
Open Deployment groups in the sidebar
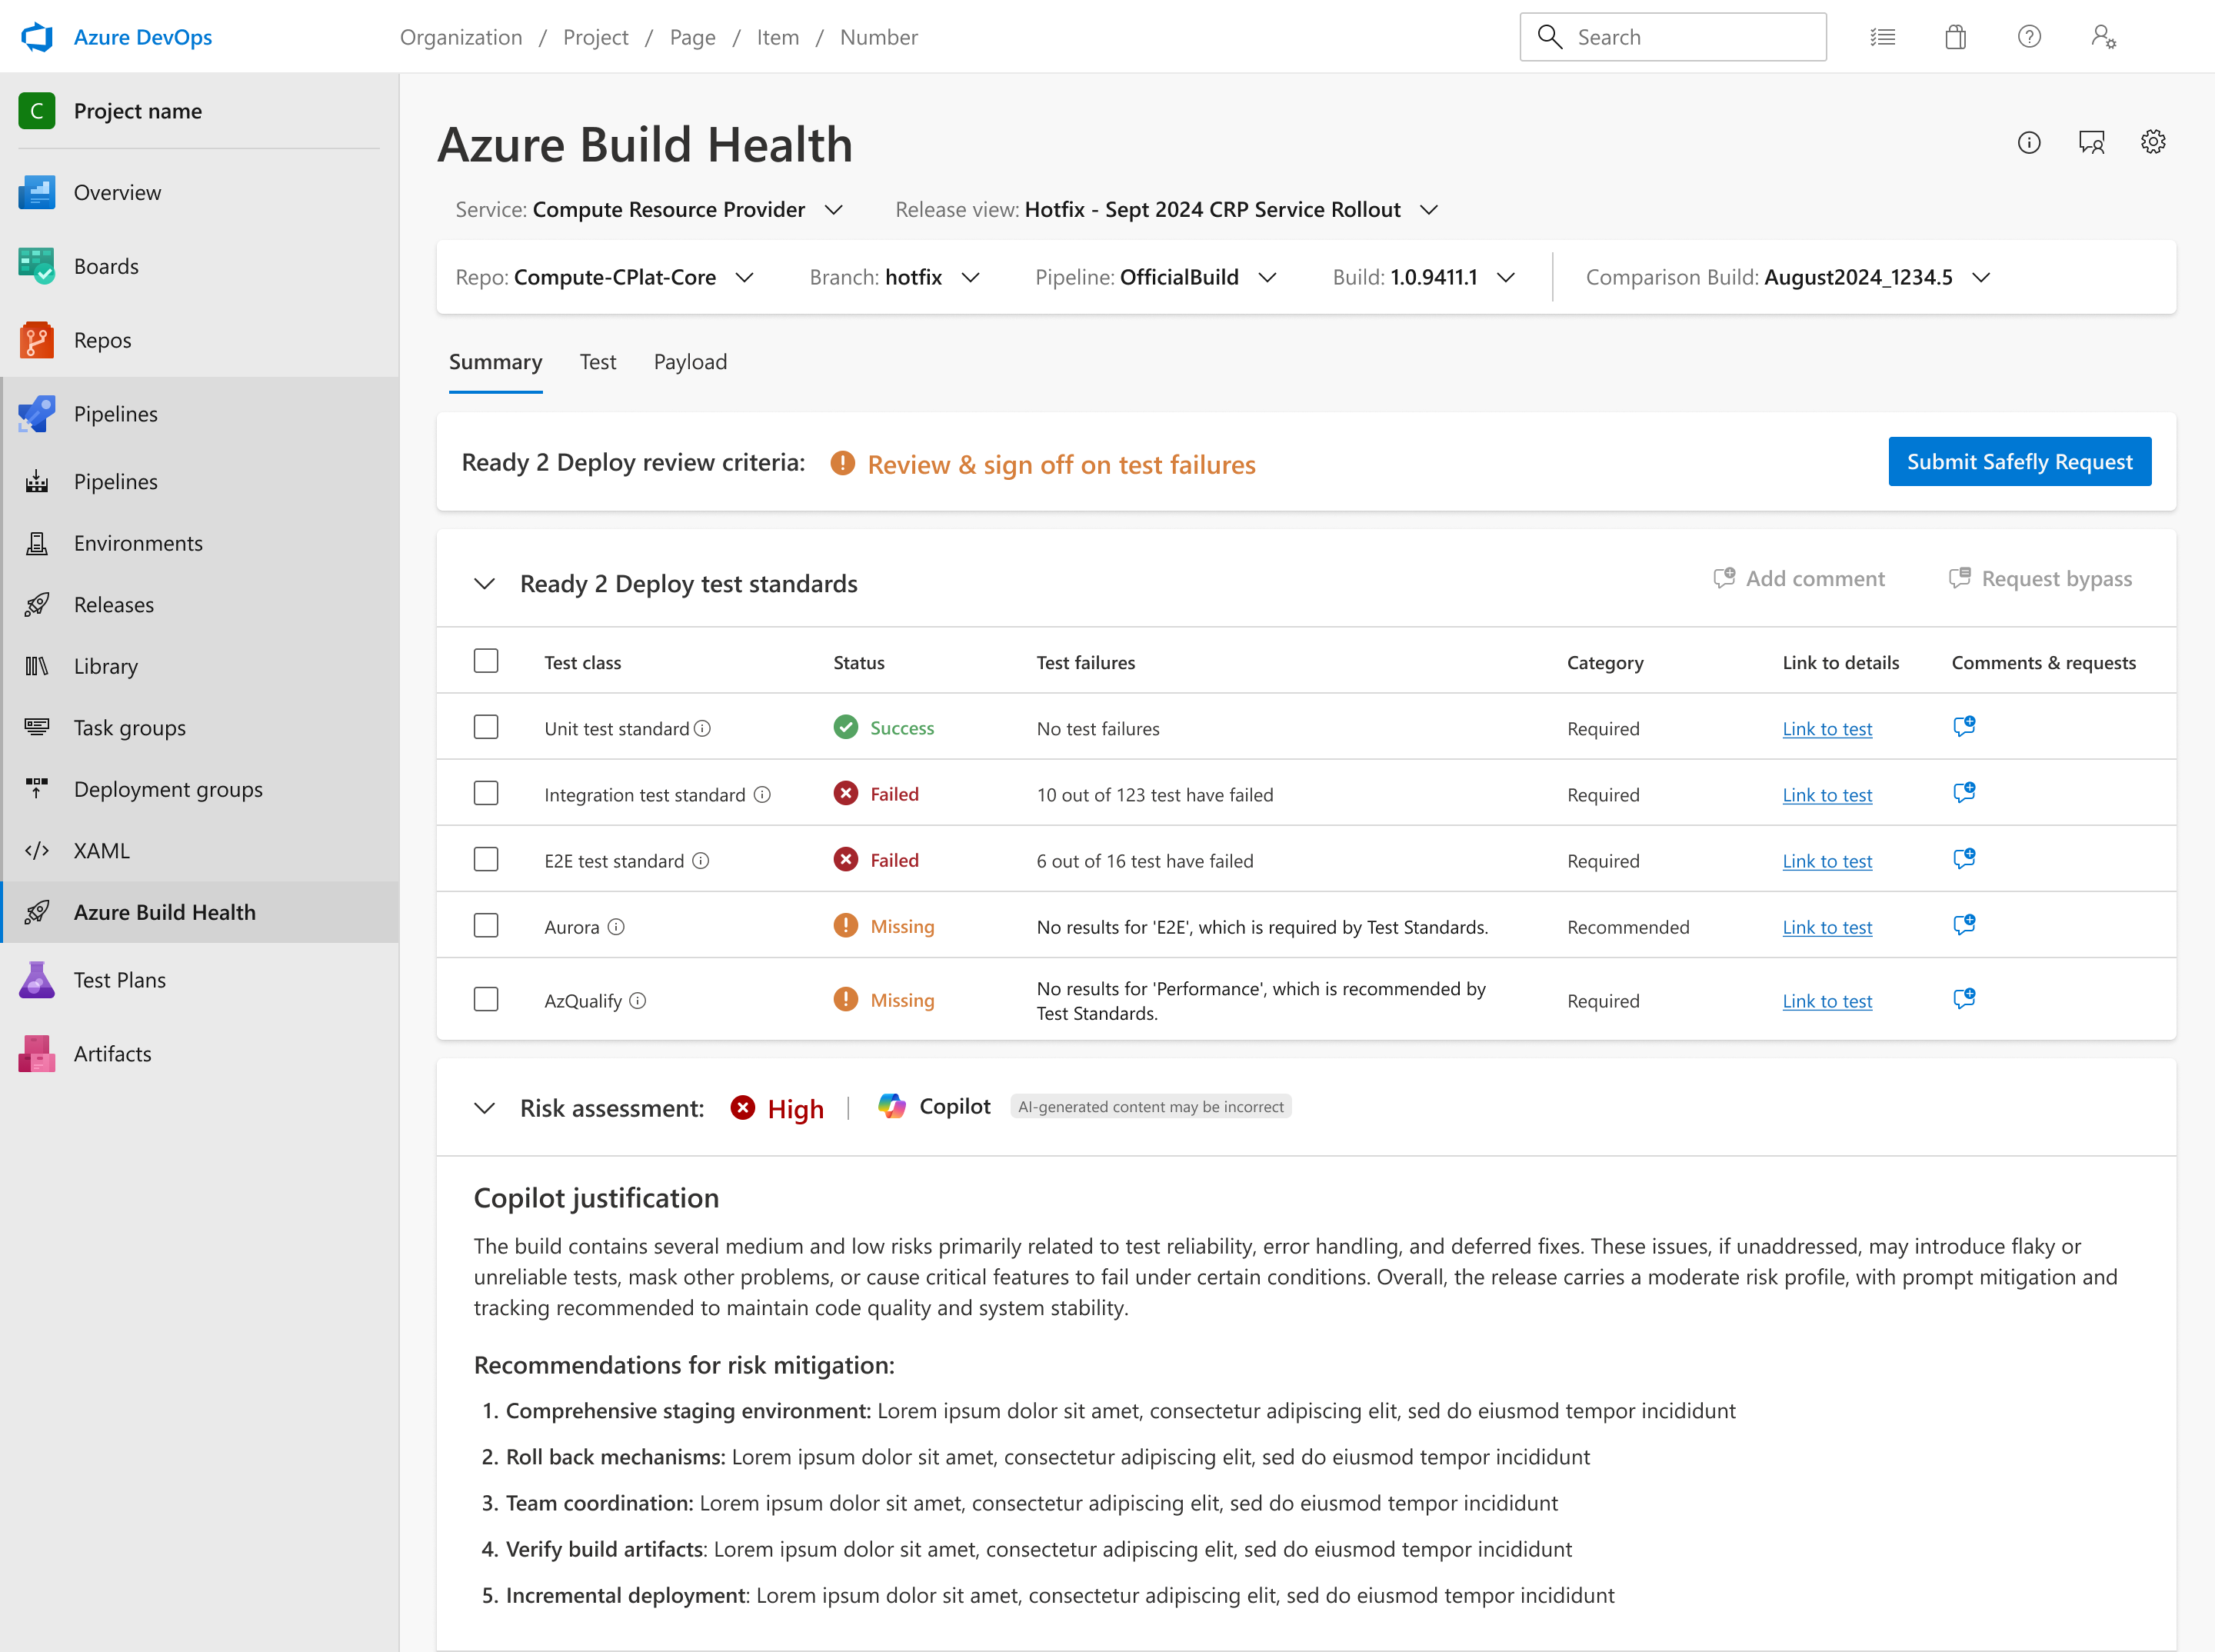tap(201, 789)
